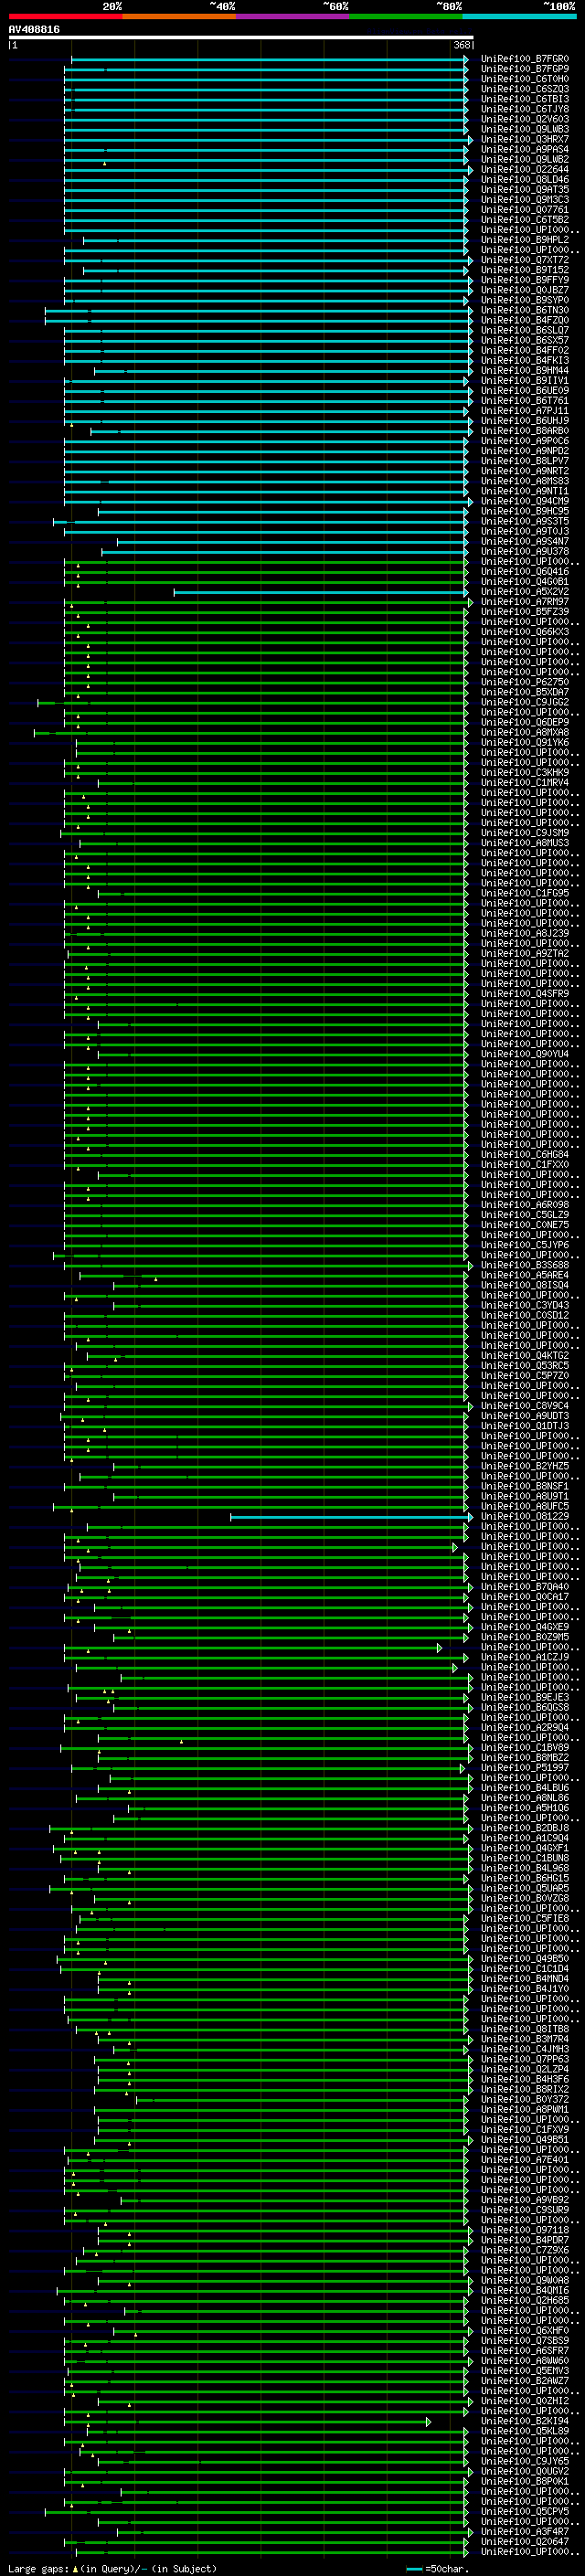Click the UniRef100_C9JGG2 entry
The height and width of the screenshot is (2576, 585).
click(525, 702)
